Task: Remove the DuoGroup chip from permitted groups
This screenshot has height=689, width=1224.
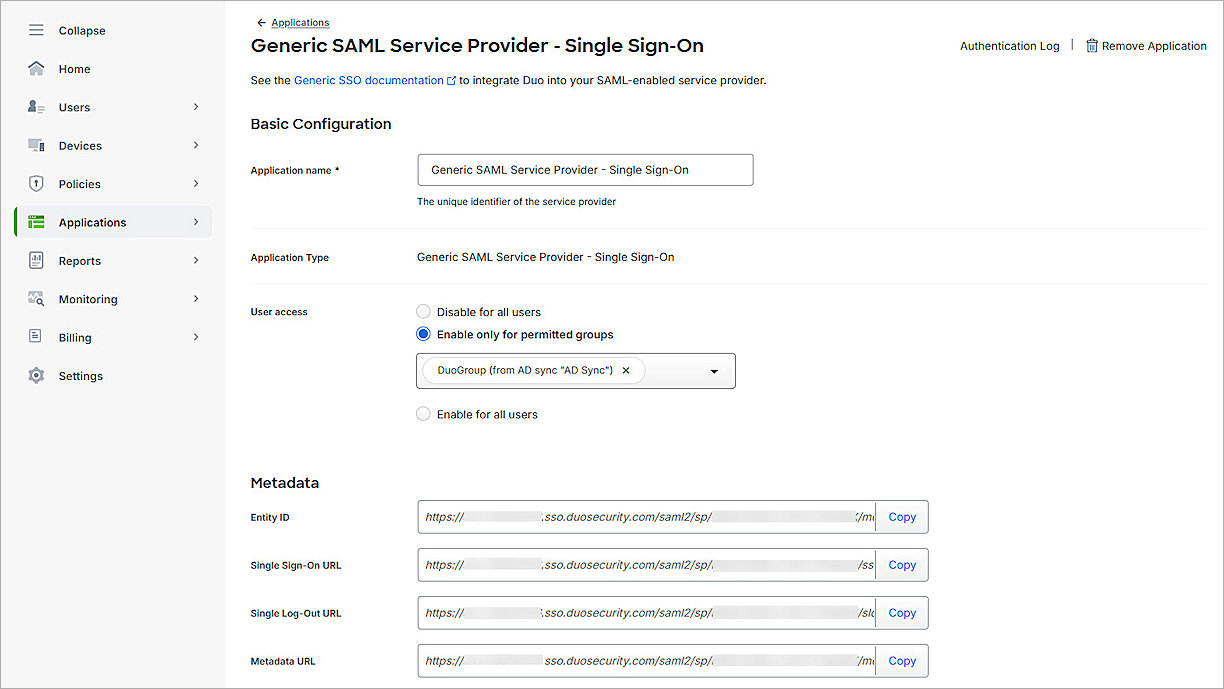Action: coord(626,369)
